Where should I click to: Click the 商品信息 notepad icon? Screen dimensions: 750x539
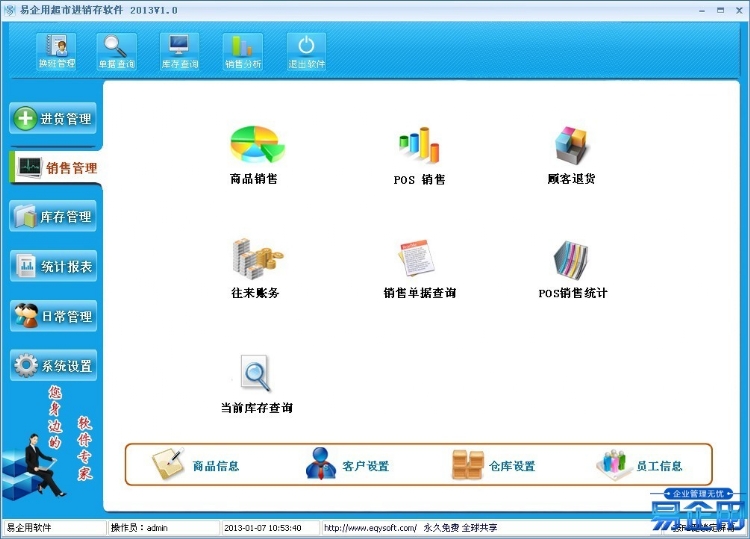click(168, 464)
